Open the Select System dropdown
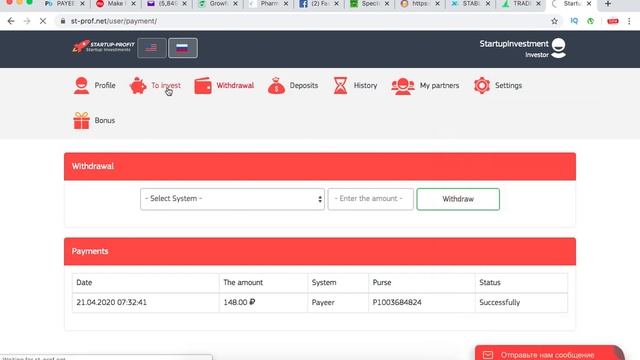The height and width of the screenshot is (360, 640). coord(232,199)
